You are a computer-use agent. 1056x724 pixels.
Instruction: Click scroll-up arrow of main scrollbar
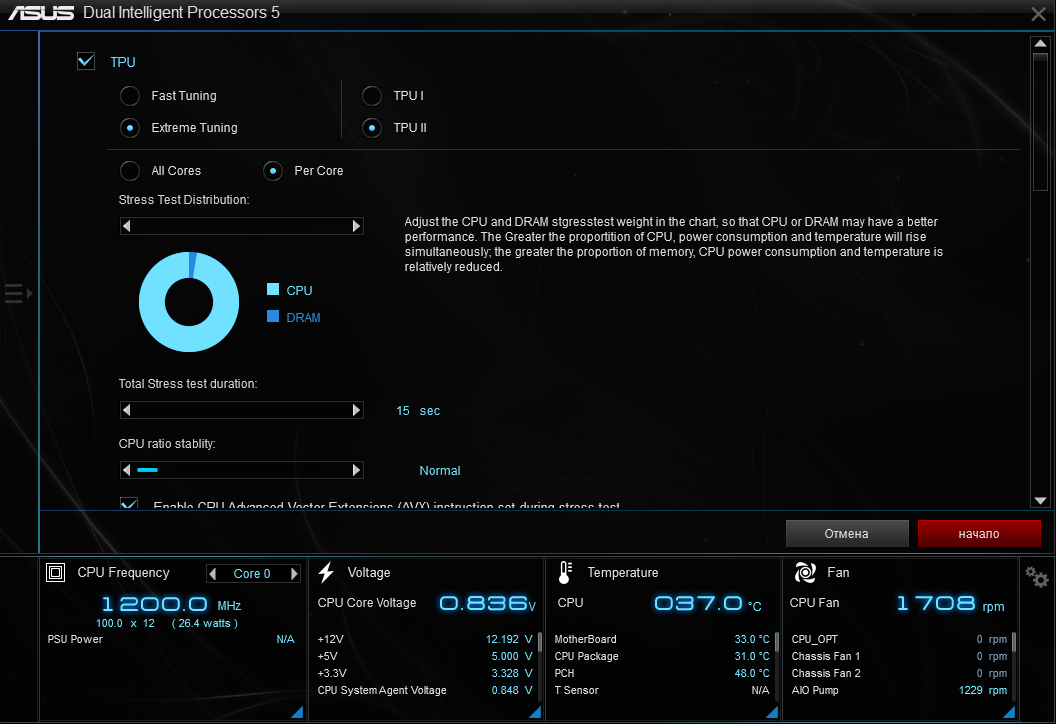click(x=1041, y=44)
